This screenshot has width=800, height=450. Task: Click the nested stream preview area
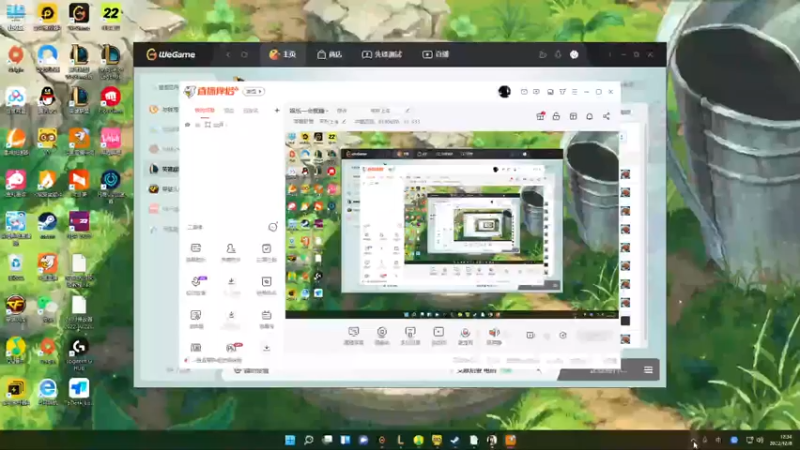tap(452, 224)
